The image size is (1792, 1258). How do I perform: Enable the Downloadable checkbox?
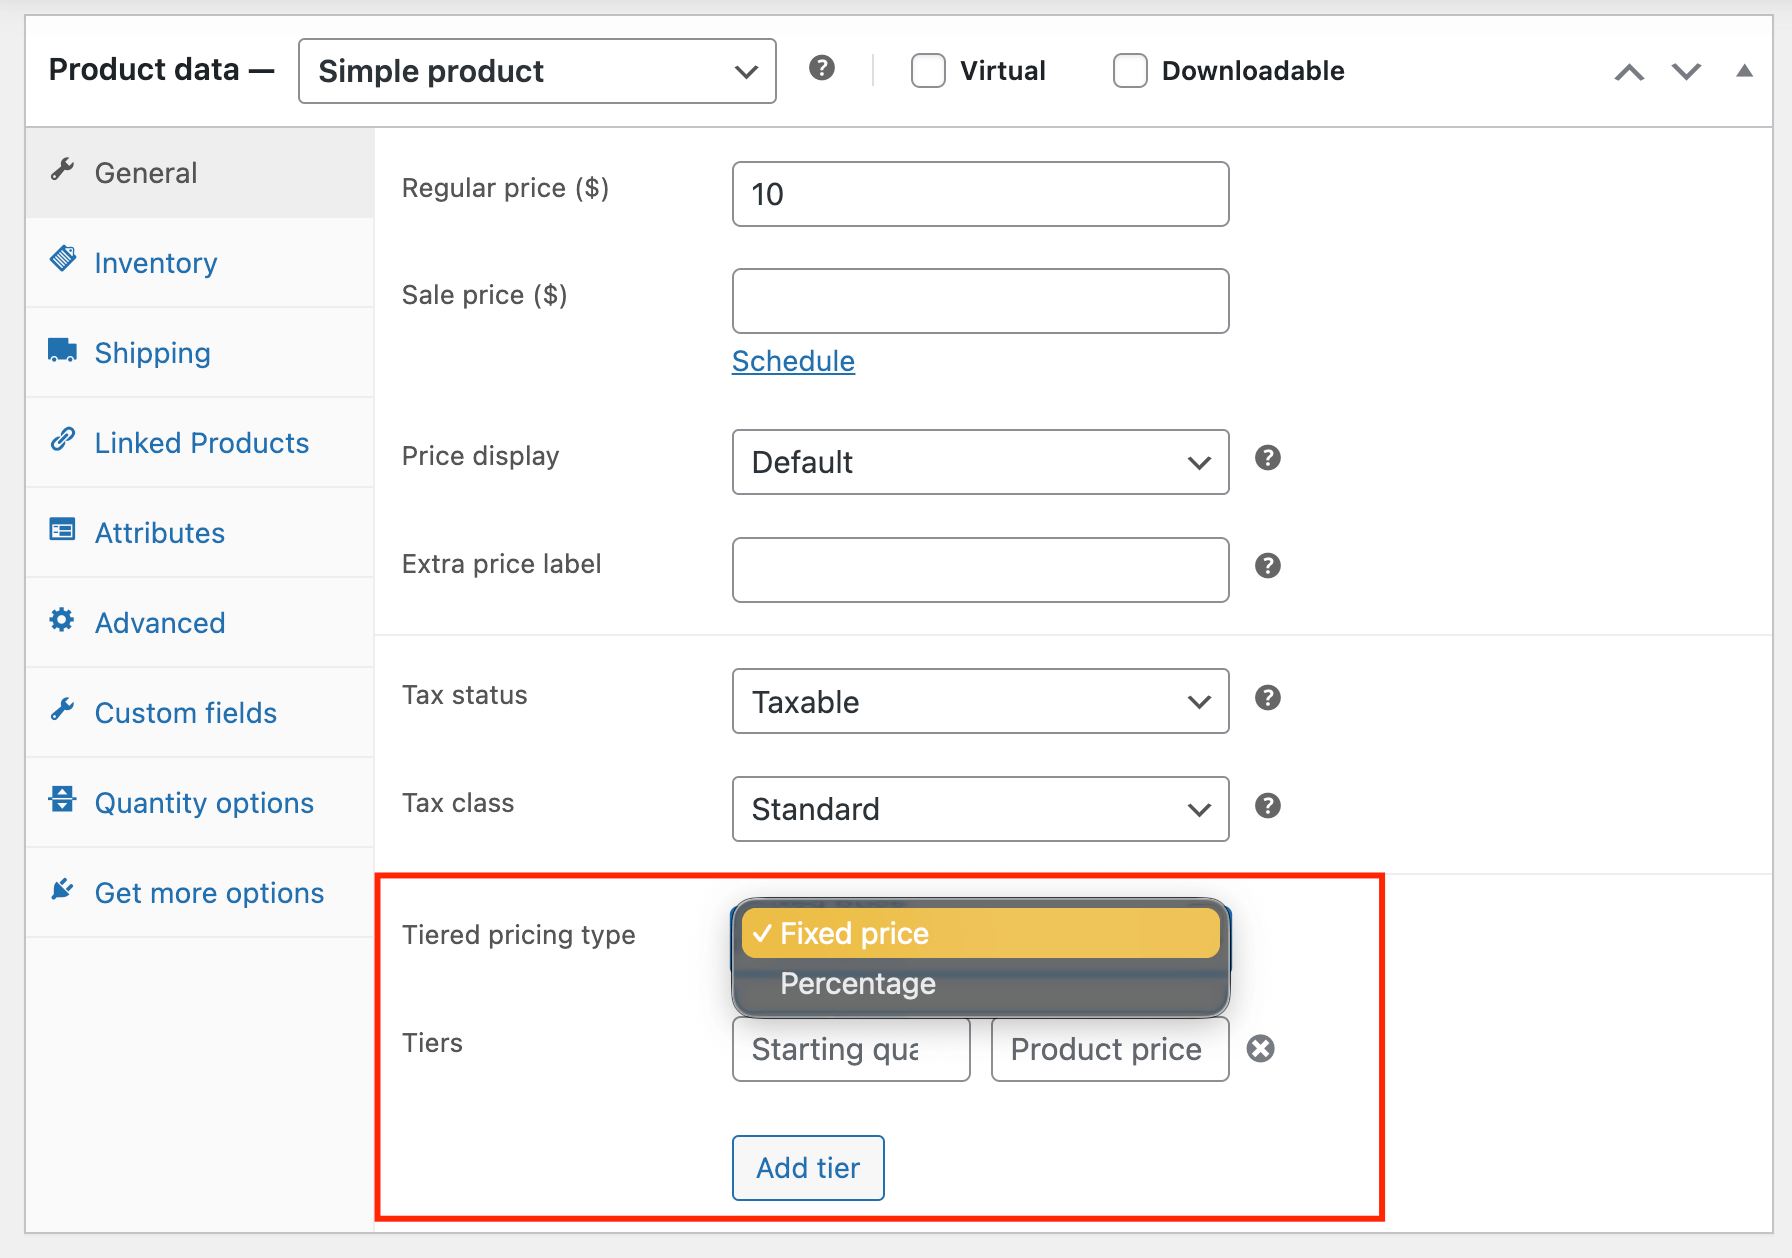pos(1130,70)
